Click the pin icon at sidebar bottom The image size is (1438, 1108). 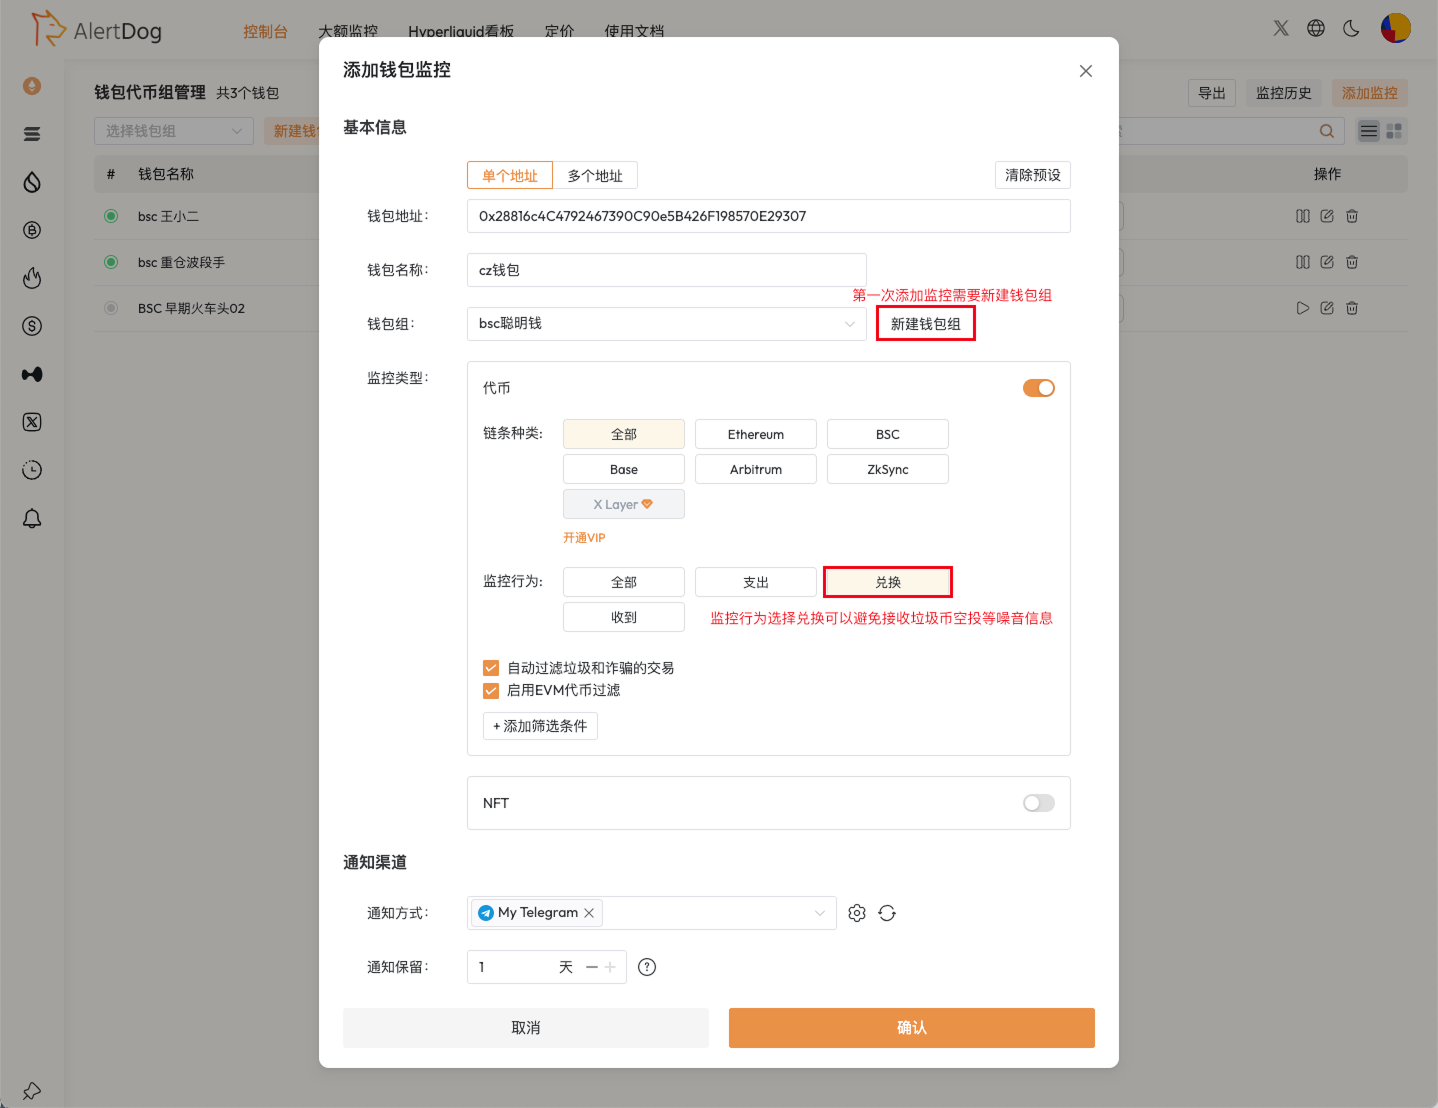[x=32, y=1091]
